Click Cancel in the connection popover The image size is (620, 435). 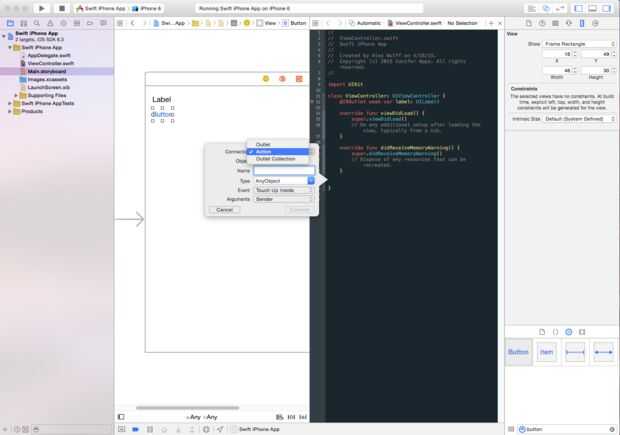[224, 210]
